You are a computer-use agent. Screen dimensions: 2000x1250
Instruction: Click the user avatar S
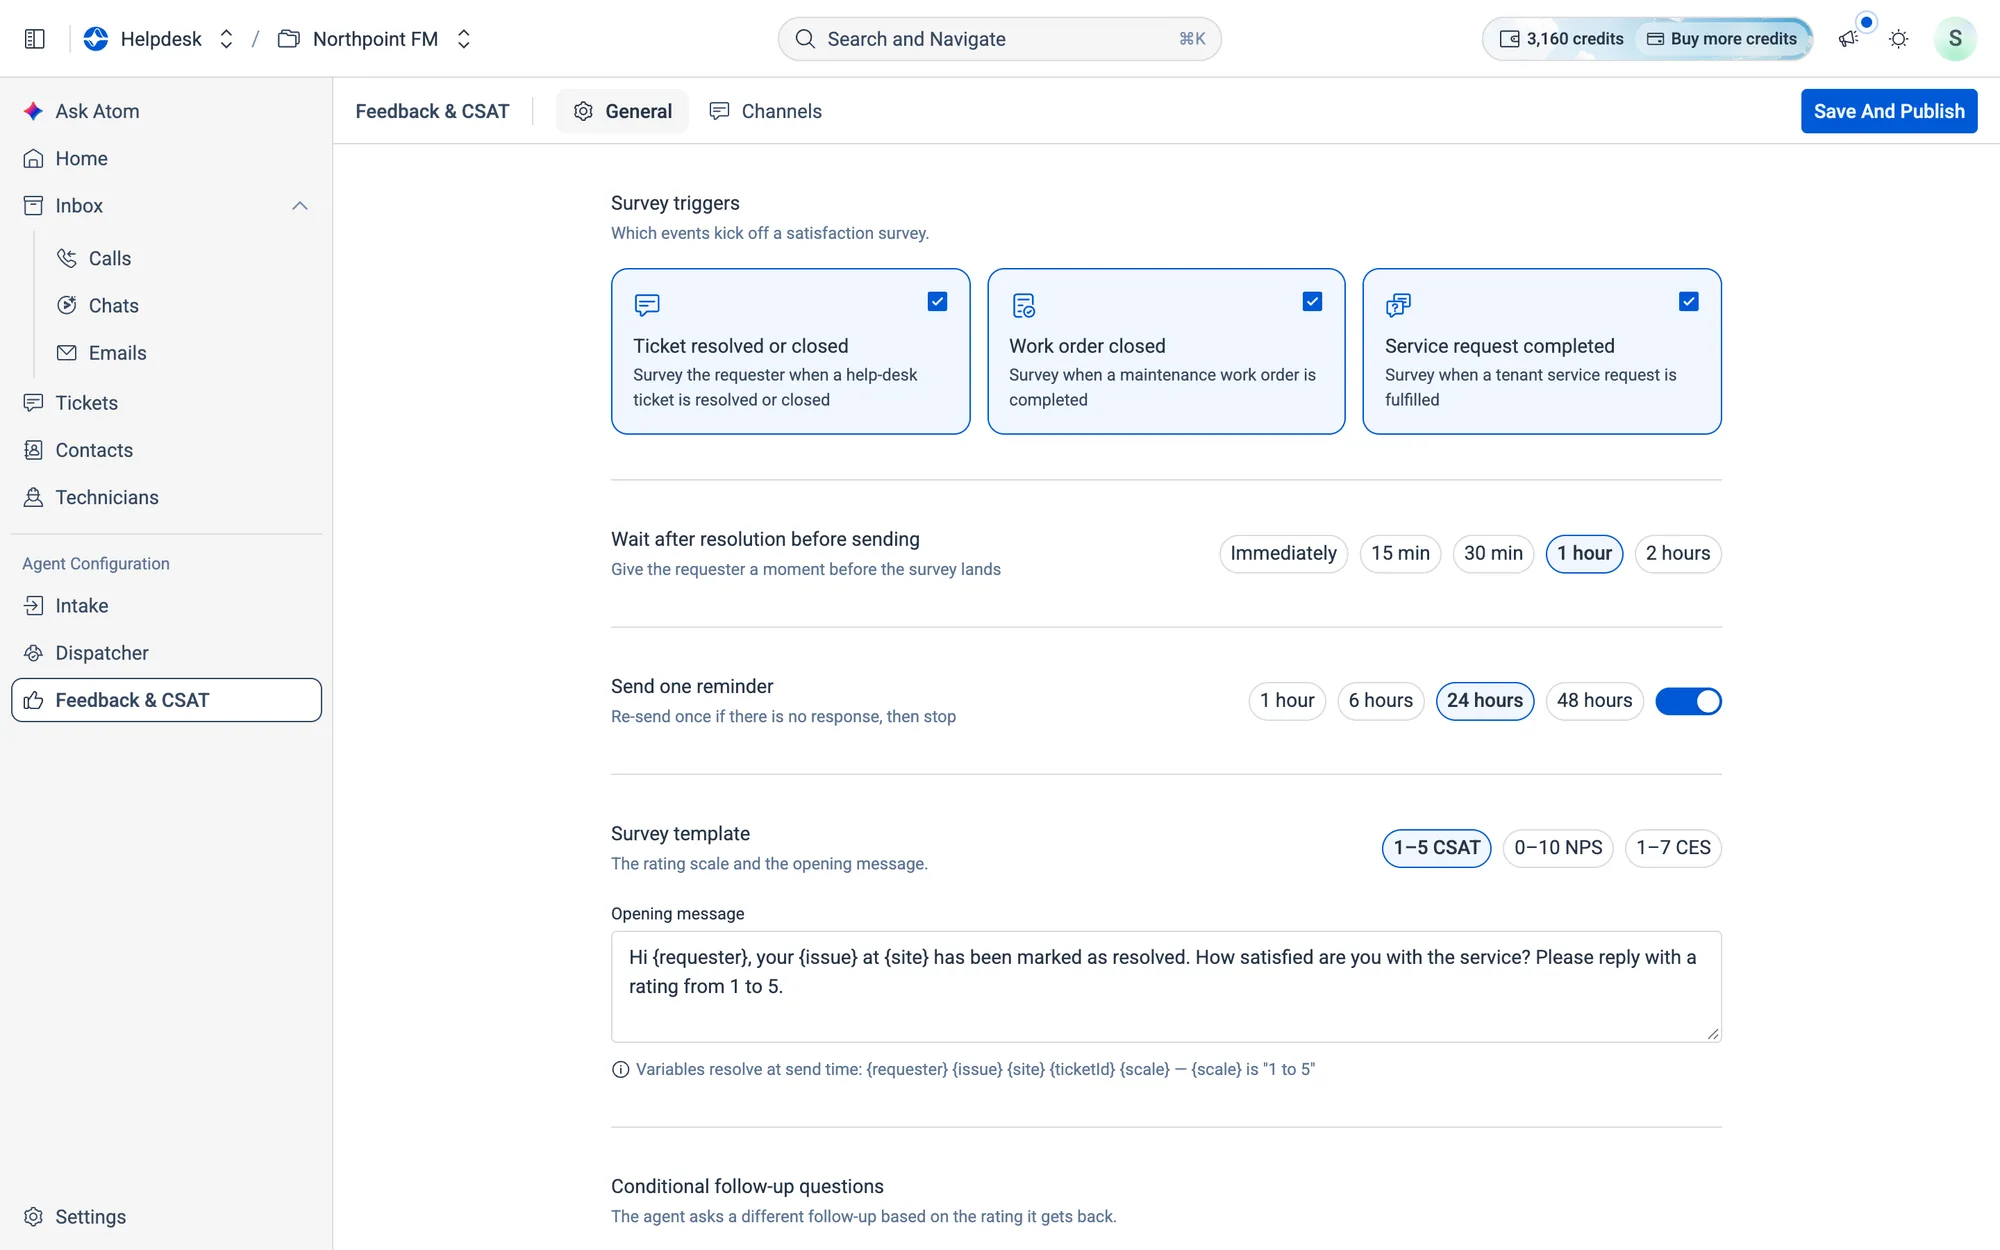1954,39
